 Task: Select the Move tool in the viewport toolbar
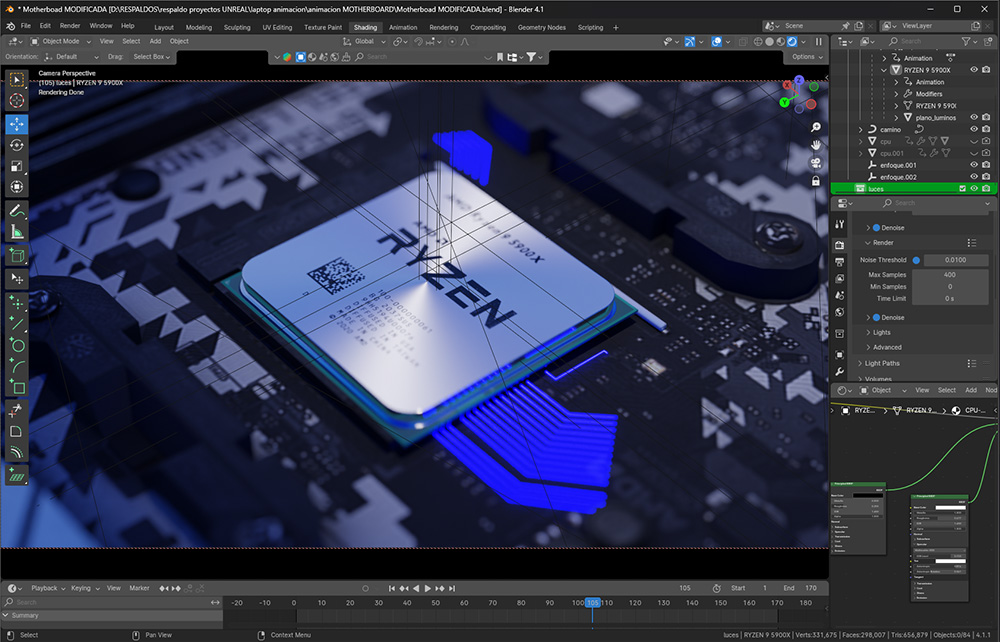17,124
